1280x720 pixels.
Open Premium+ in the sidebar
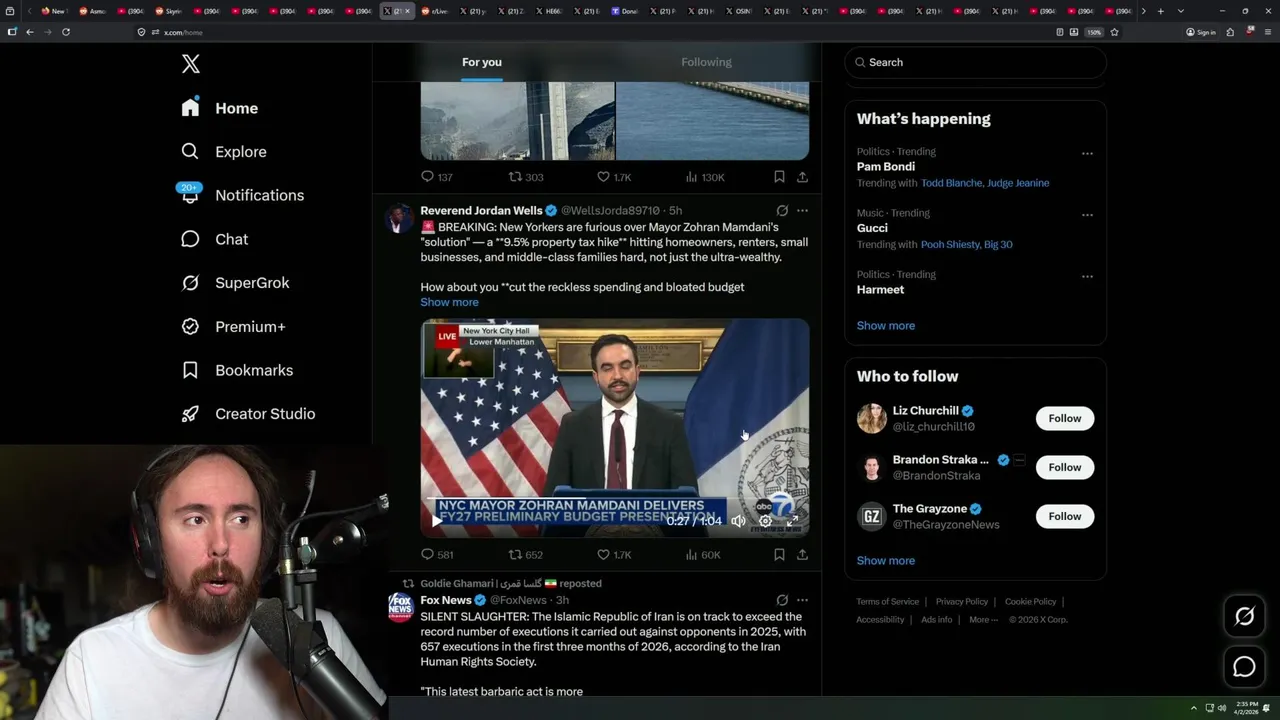[233, 326]
